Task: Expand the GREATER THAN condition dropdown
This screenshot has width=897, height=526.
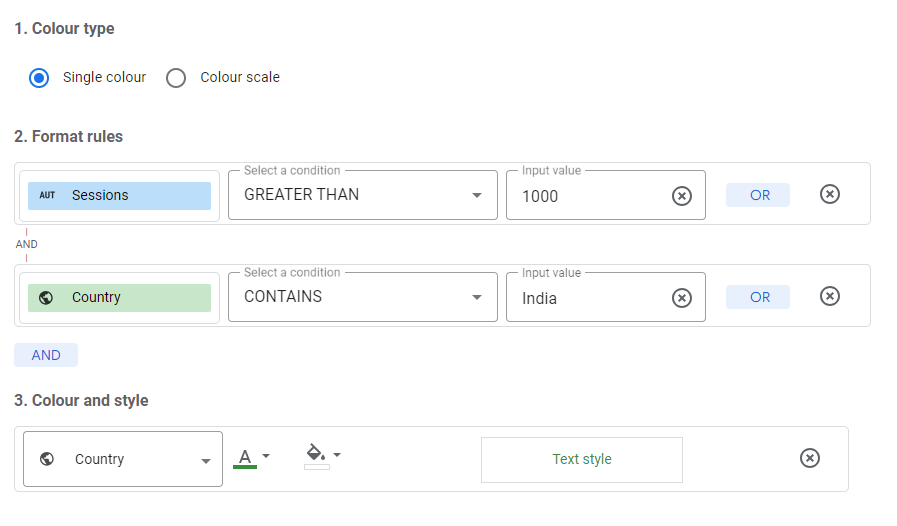Action: [363, 195]
